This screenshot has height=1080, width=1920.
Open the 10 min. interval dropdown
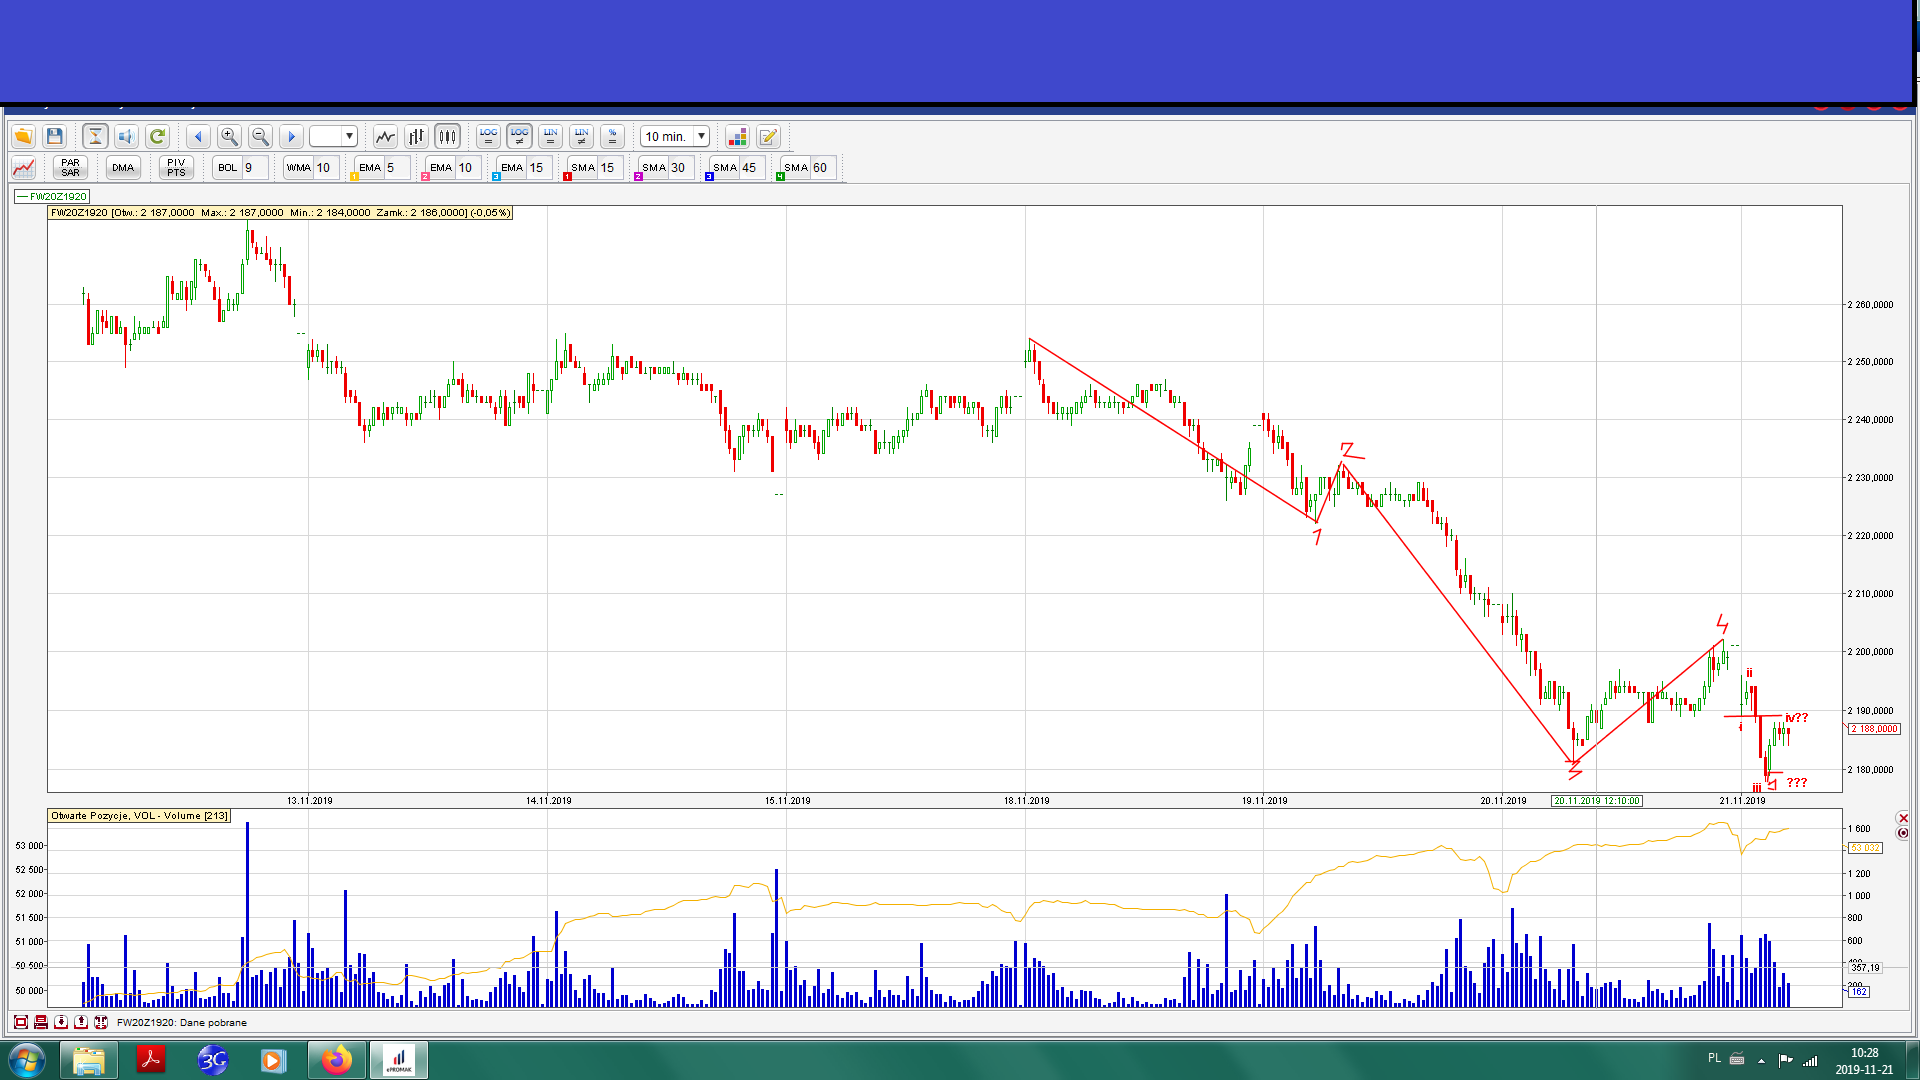click(701, 136)
